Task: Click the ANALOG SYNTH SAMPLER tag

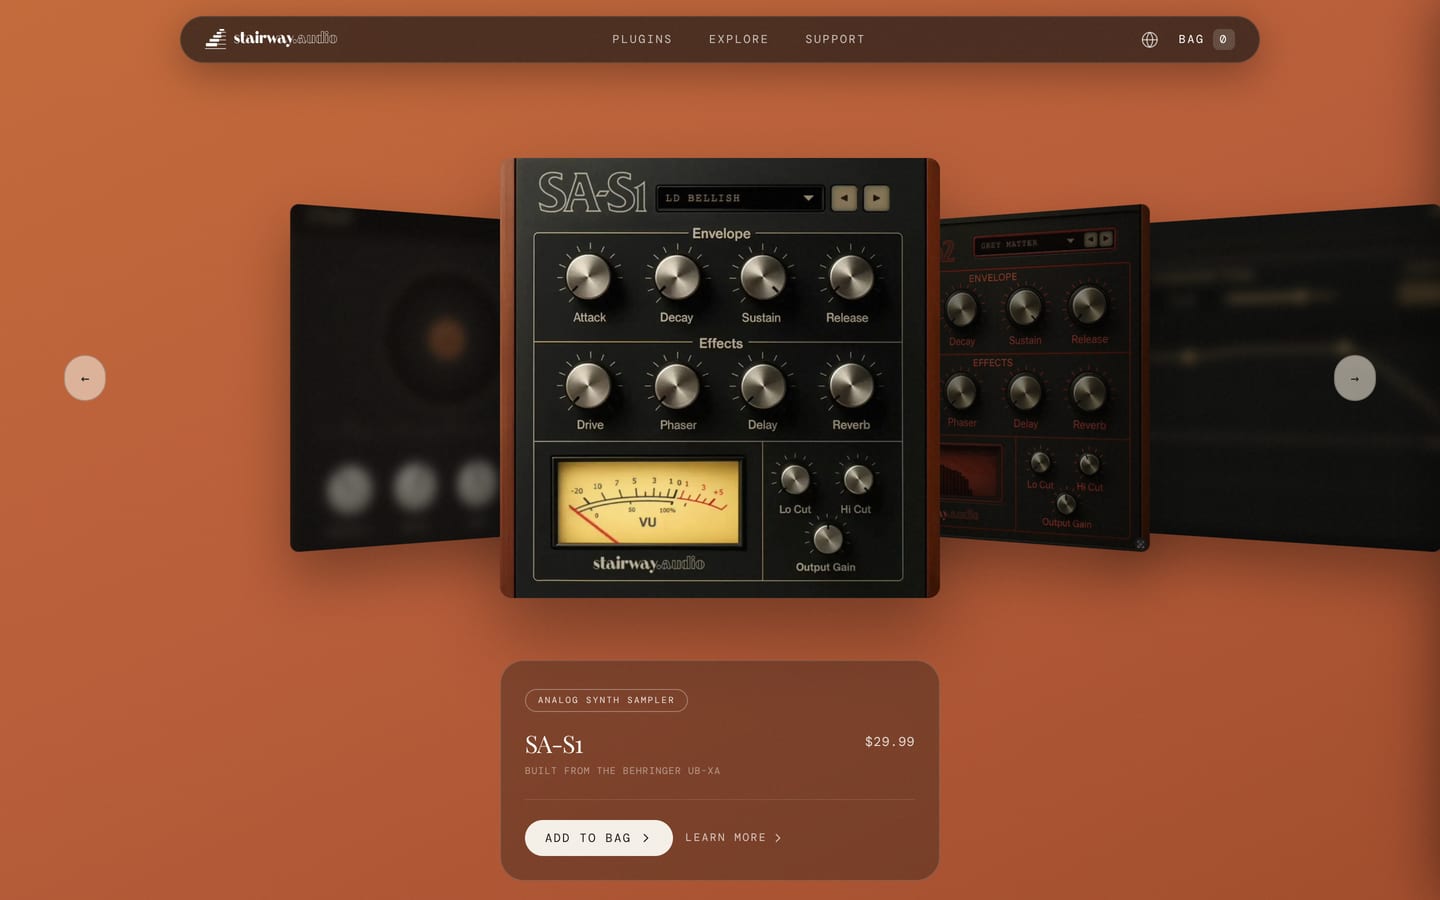Action: [x=606, y=700]
